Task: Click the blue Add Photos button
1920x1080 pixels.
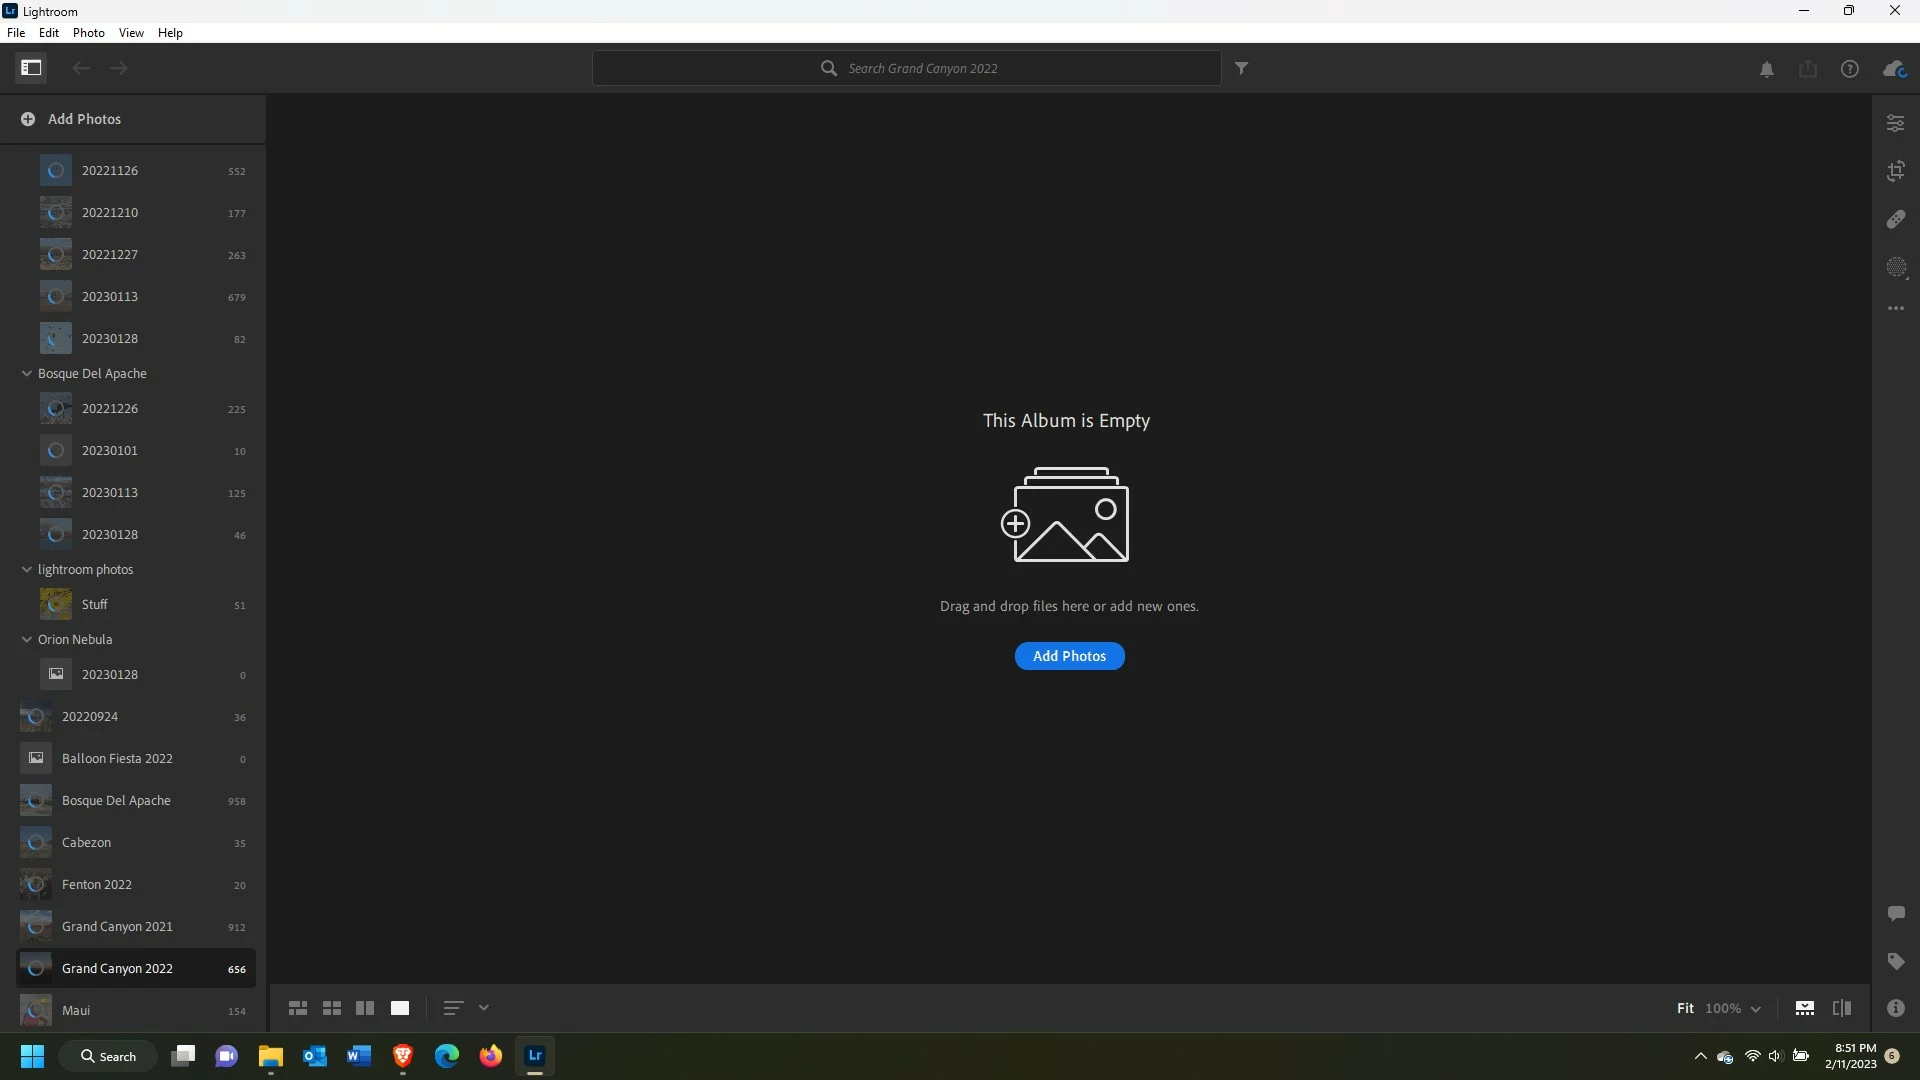Action: (x=1069, y=656)
